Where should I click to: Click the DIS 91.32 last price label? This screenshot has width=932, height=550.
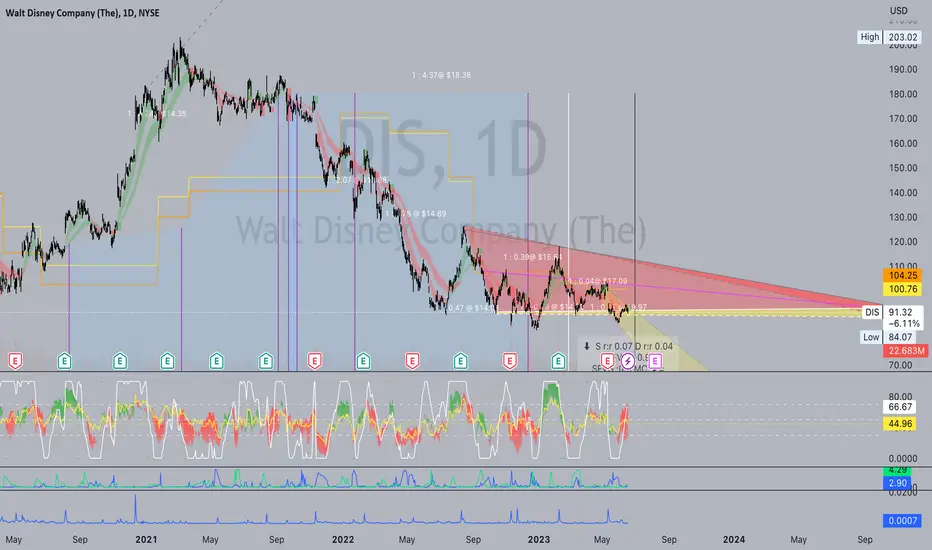pos(892,312)
